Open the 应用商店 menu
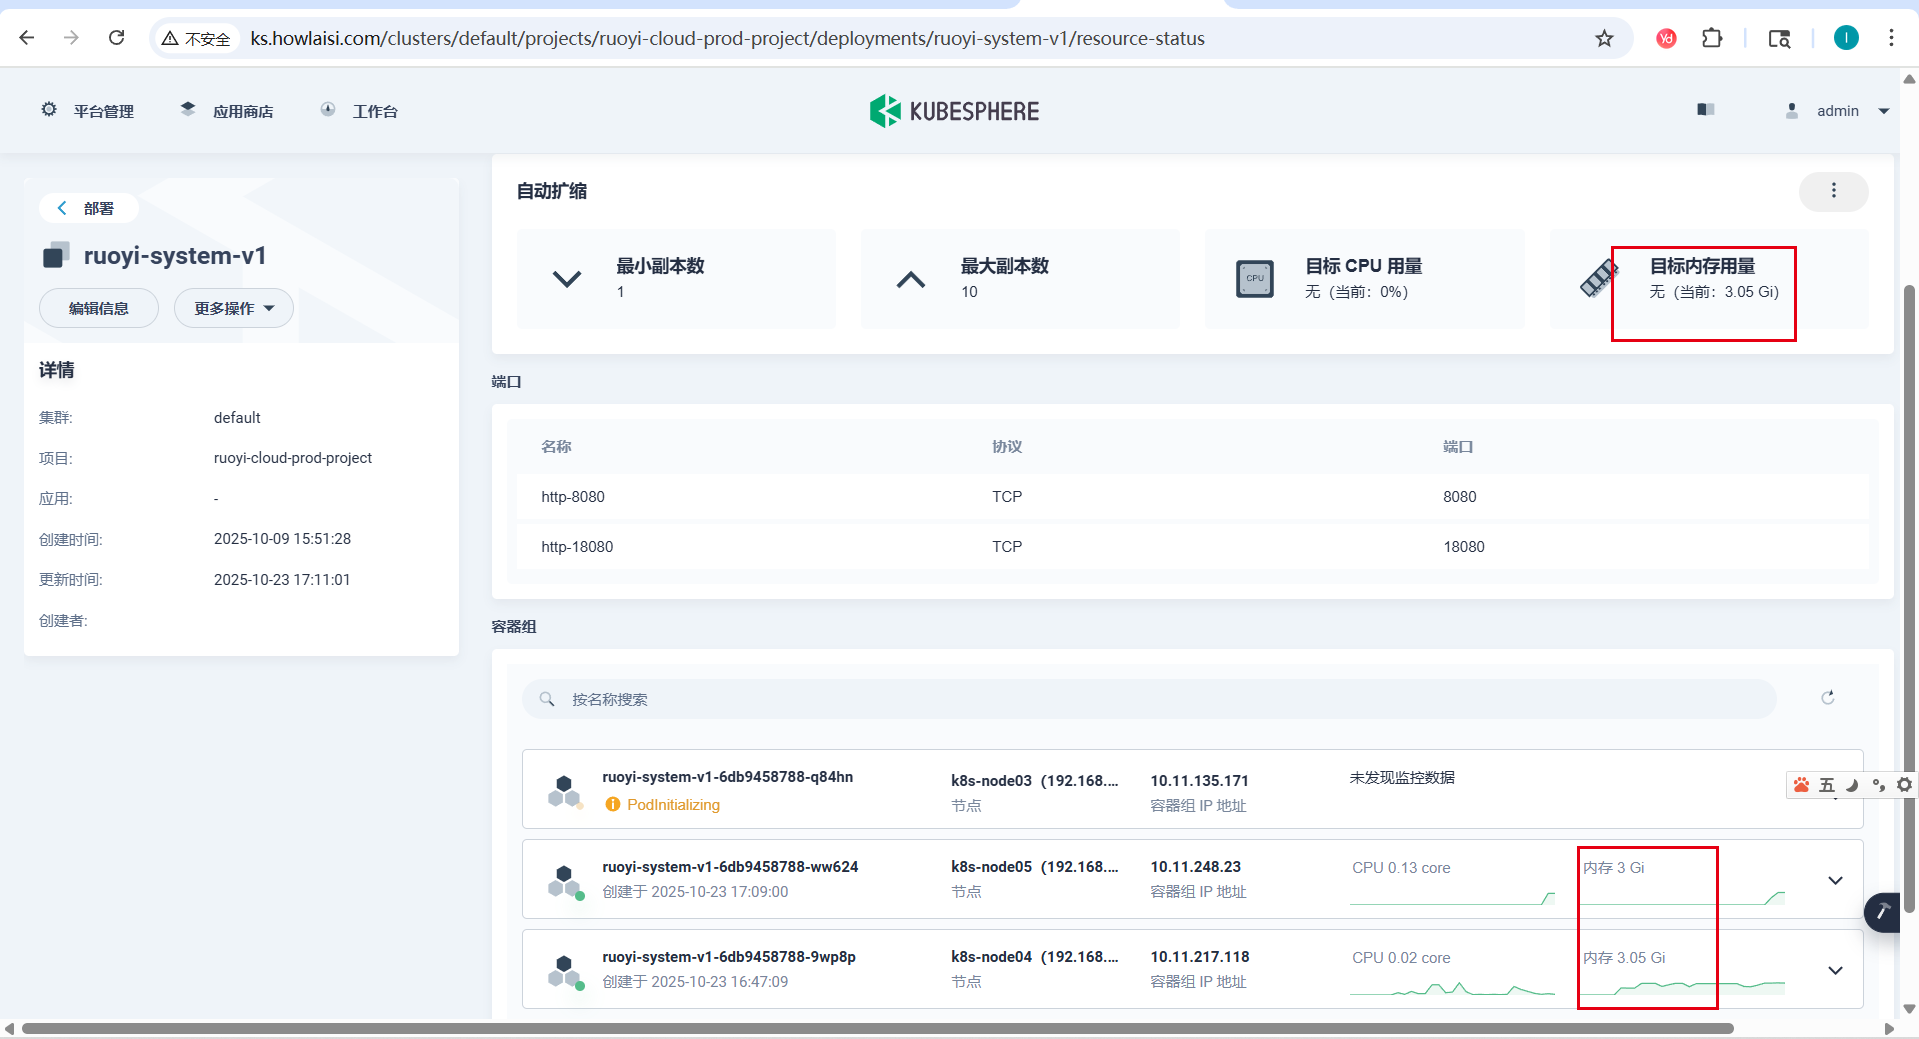 (227, 111)
